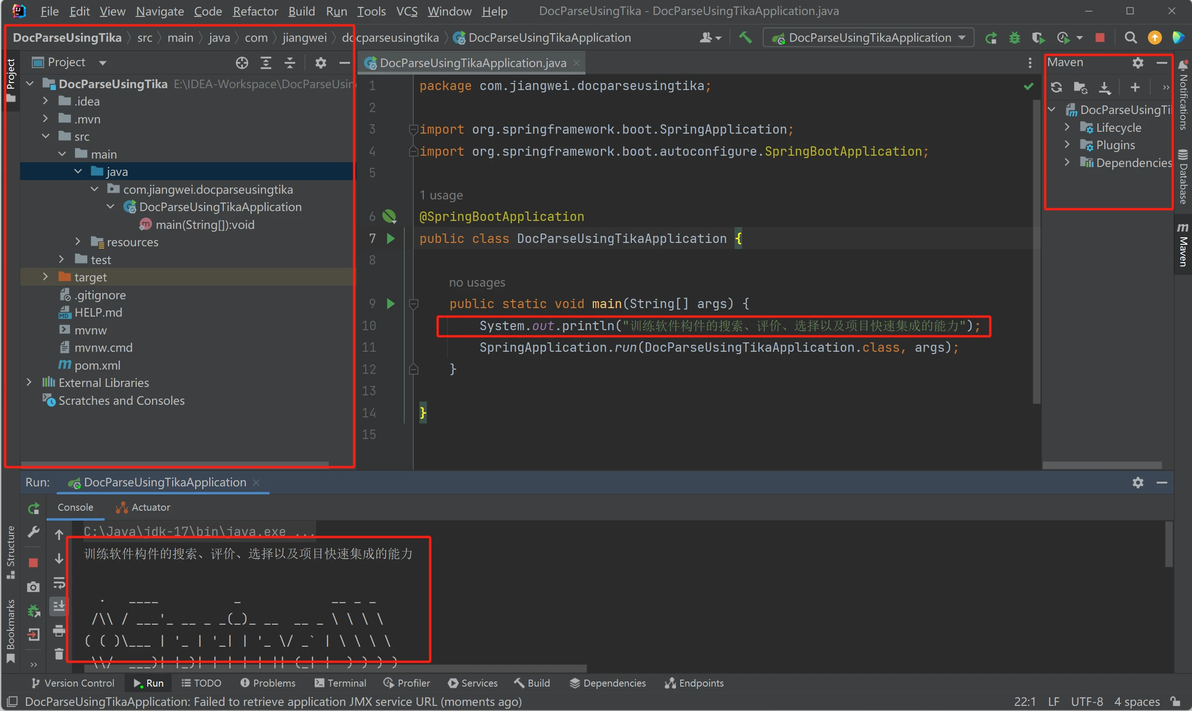Click the Build Project hammer icon
1192x711 pixels.
tap(745, 38)
